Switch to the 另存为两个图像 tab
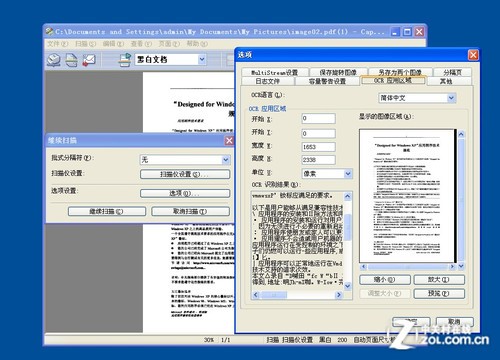 point(400,72)
